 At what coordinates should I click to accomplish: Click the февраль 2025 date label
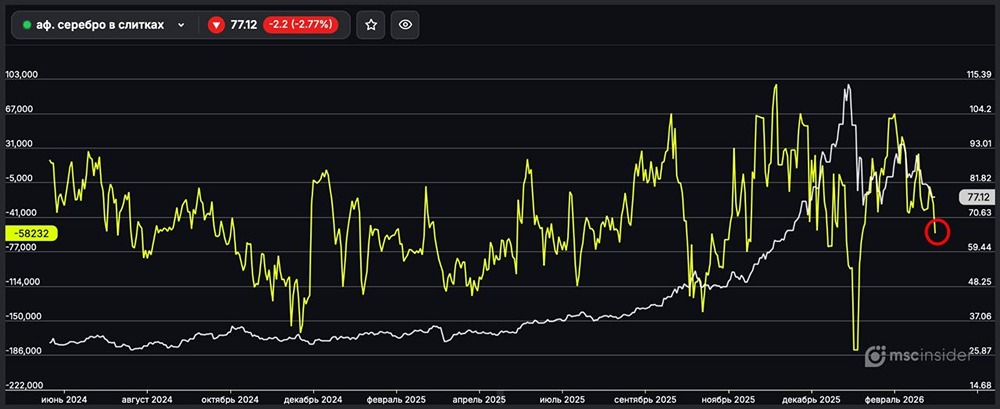(x=397, y=400)
